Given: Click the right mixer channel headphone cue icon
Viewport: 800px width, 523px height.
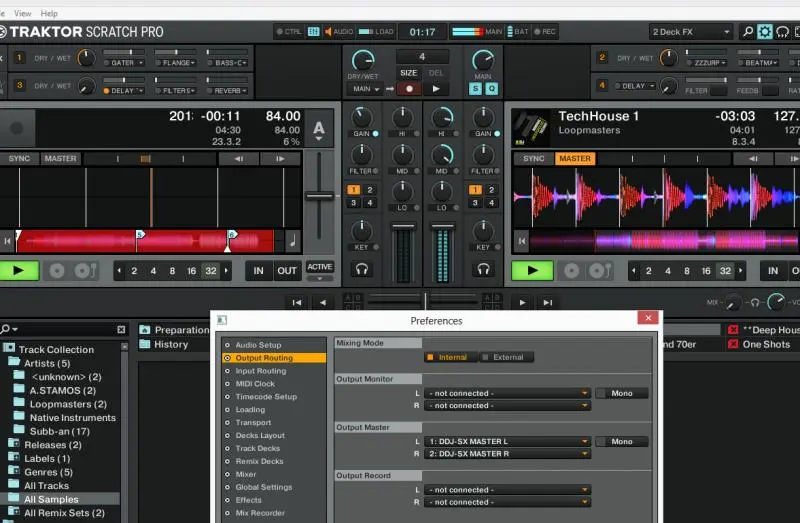Looking at the screenshot, I should pos(483,269).
